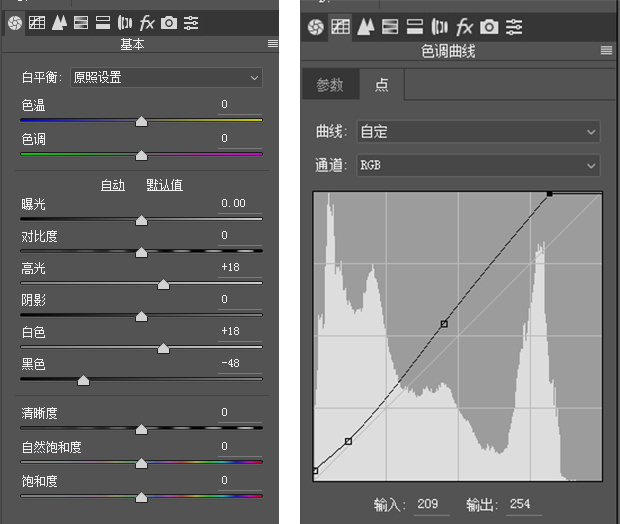Select the curve endpoint at bottom-left corner
Screen dimensions: 620x524
[x=315, y=471]
